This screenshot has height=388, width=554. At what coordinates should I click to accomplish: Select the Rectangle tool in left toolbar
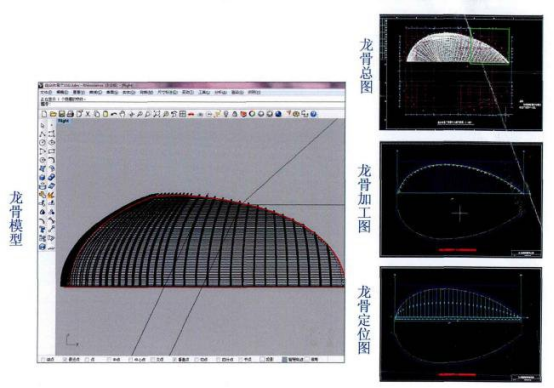[52, 151]
